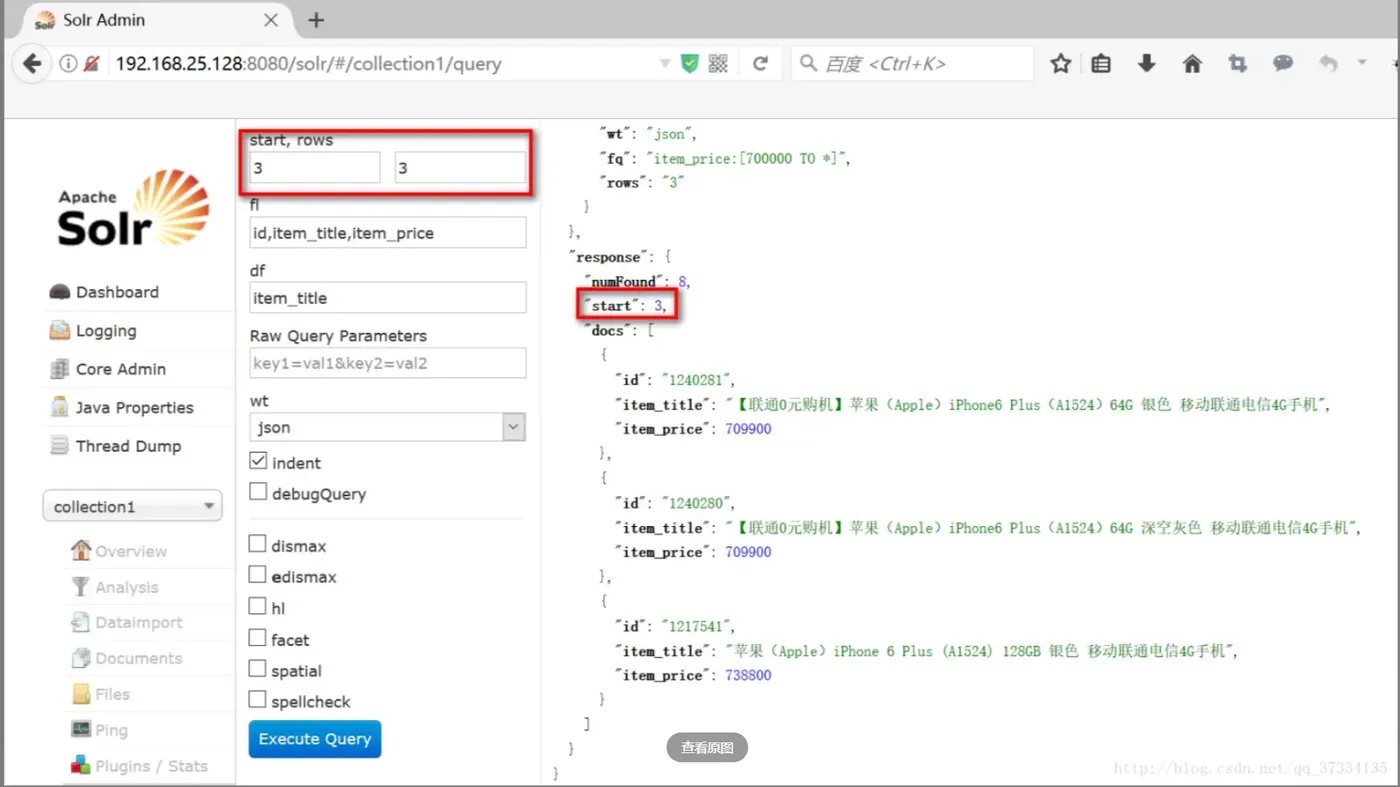Click the 查看原图 button
This screenshot has width=1400, height=787.
(x=707, y=748)
